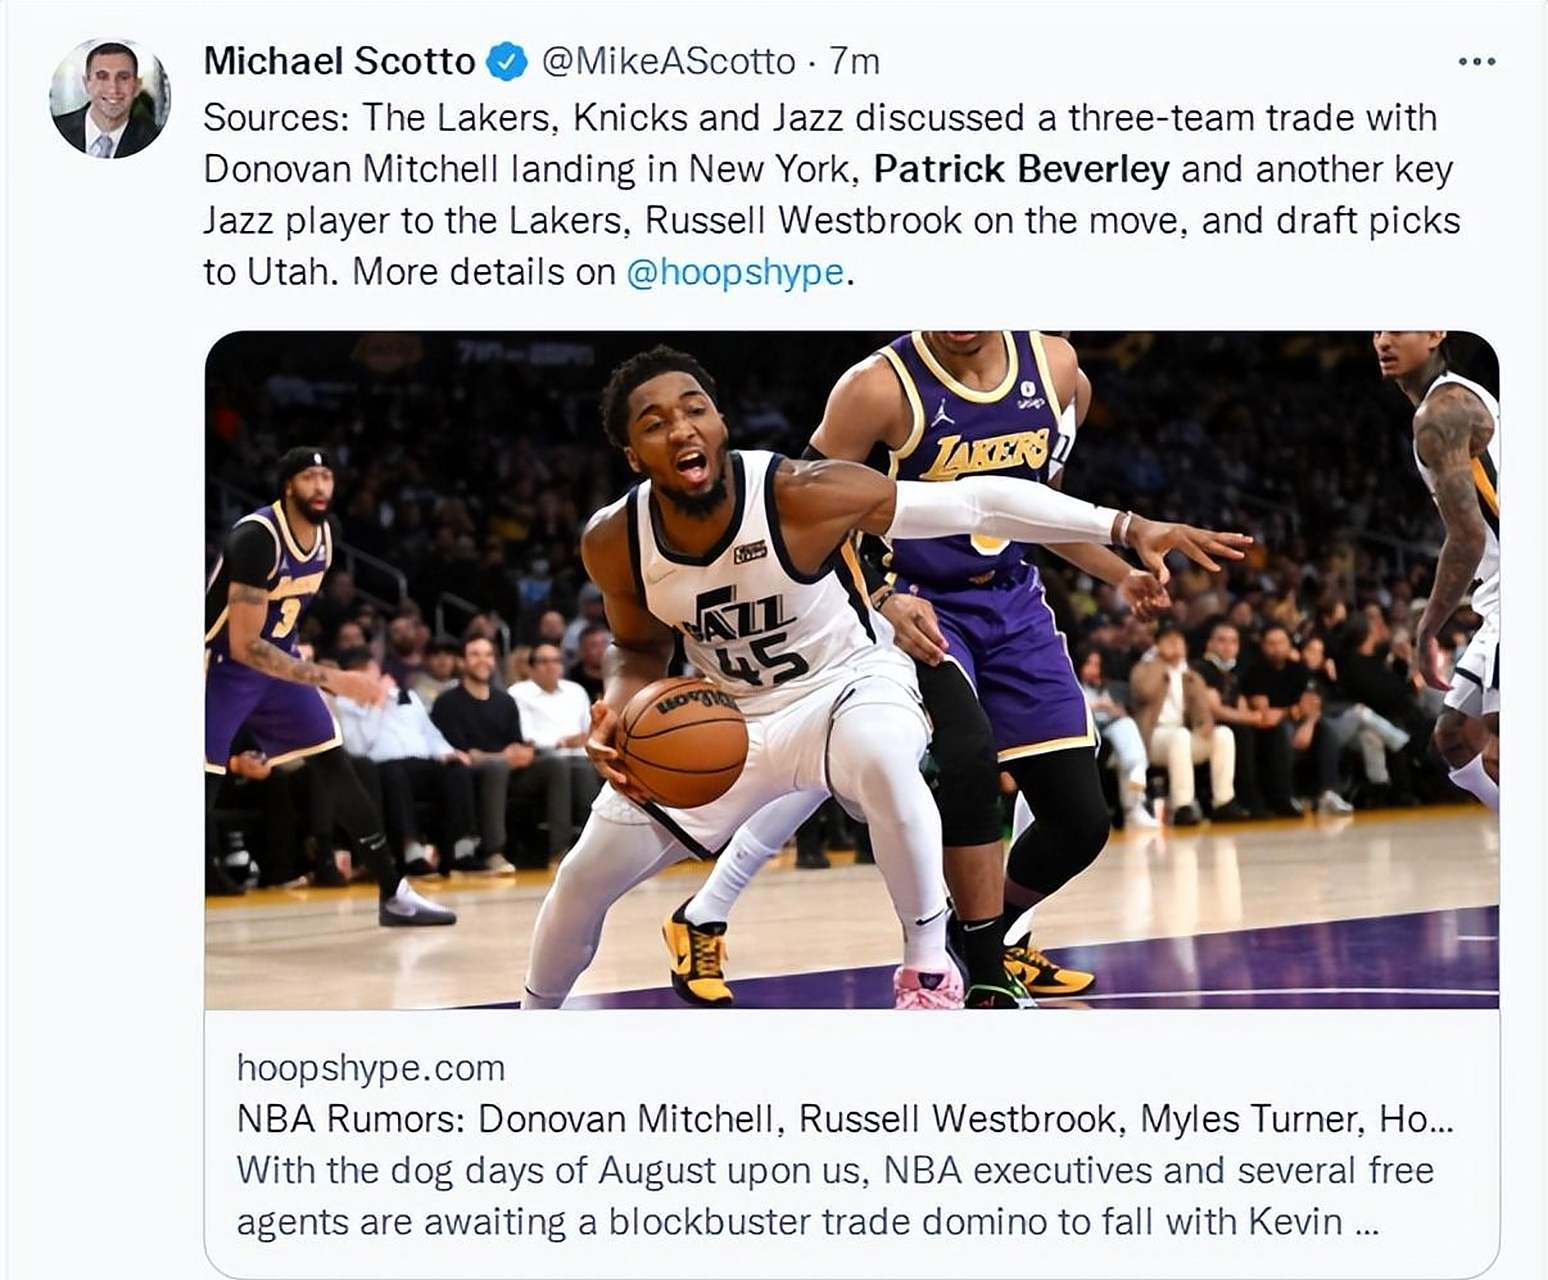The height and width of the screenshot is (1280, 1548).
Task: Open the @MikeAScotto handle
Action: click(668, 62)
